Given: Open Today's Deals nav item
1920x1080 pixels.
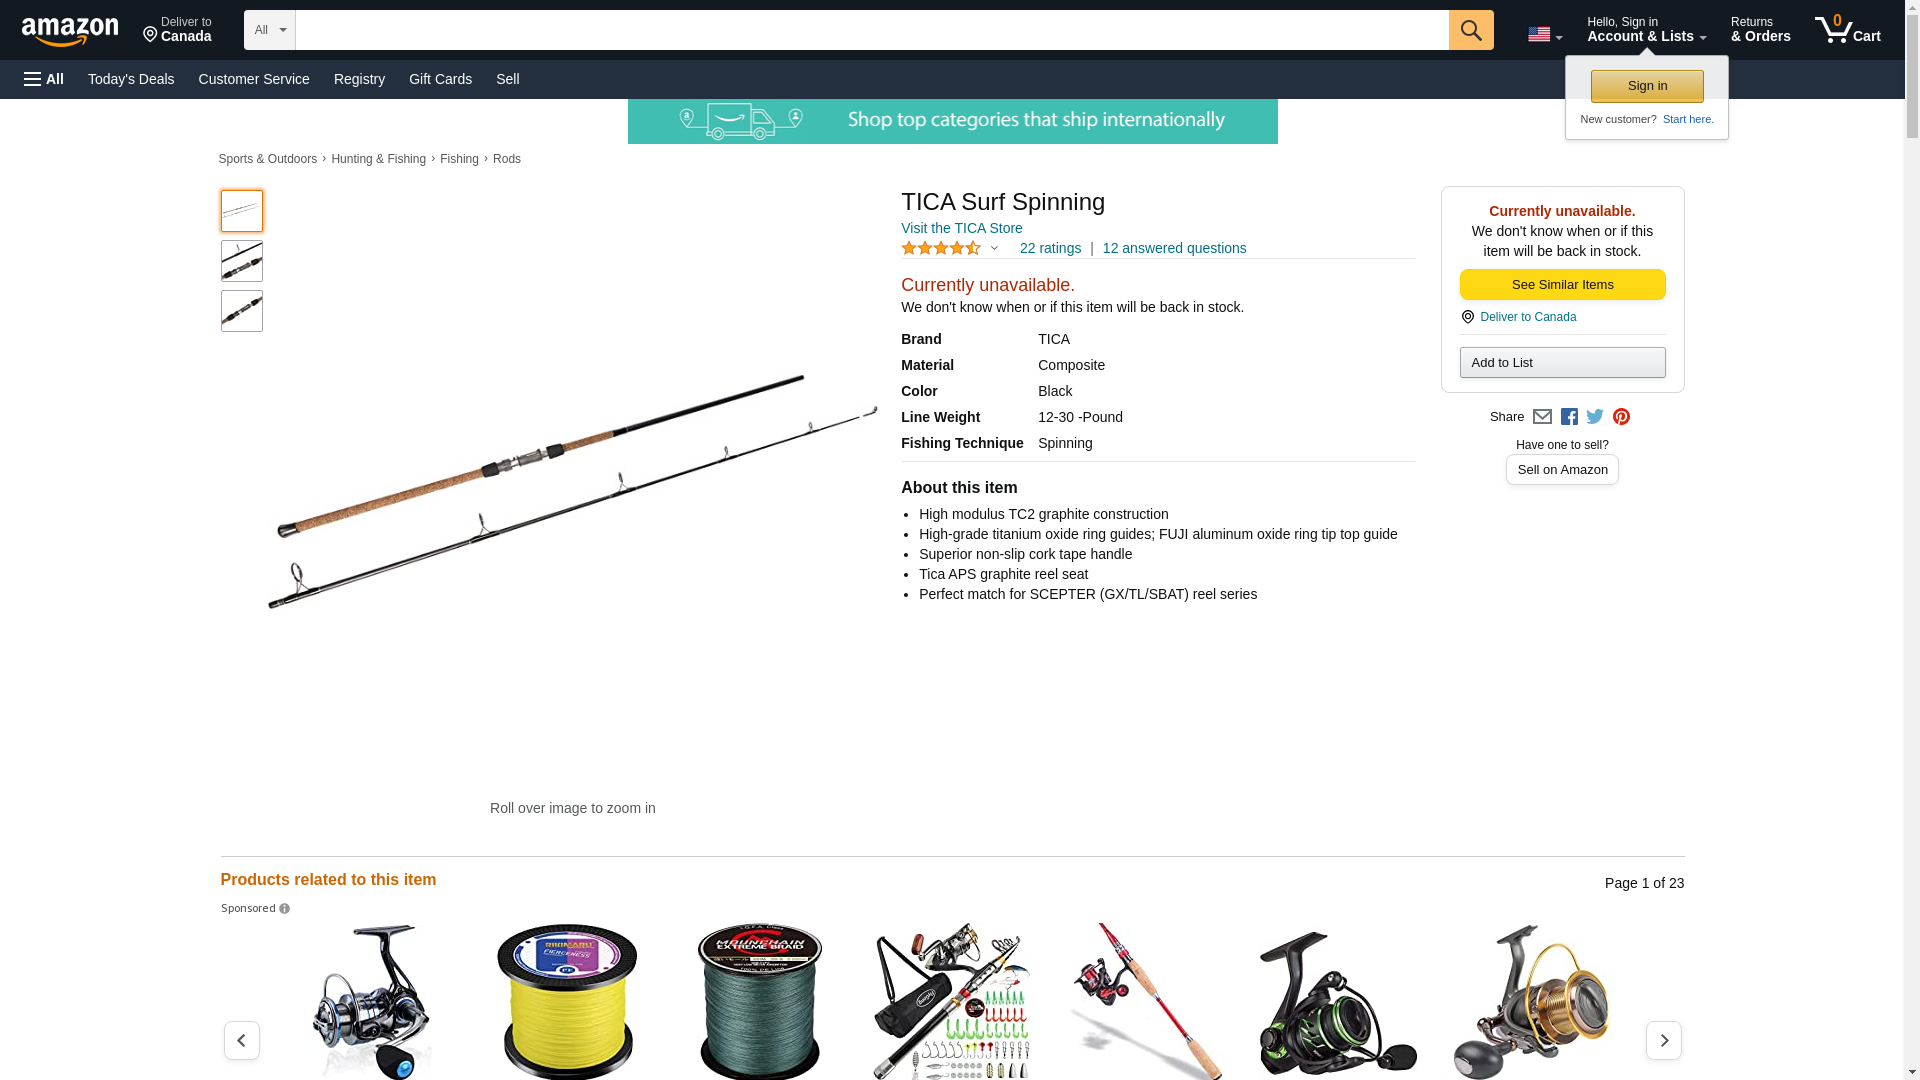Looking at the screenshot, I should [x=131, y=79].
